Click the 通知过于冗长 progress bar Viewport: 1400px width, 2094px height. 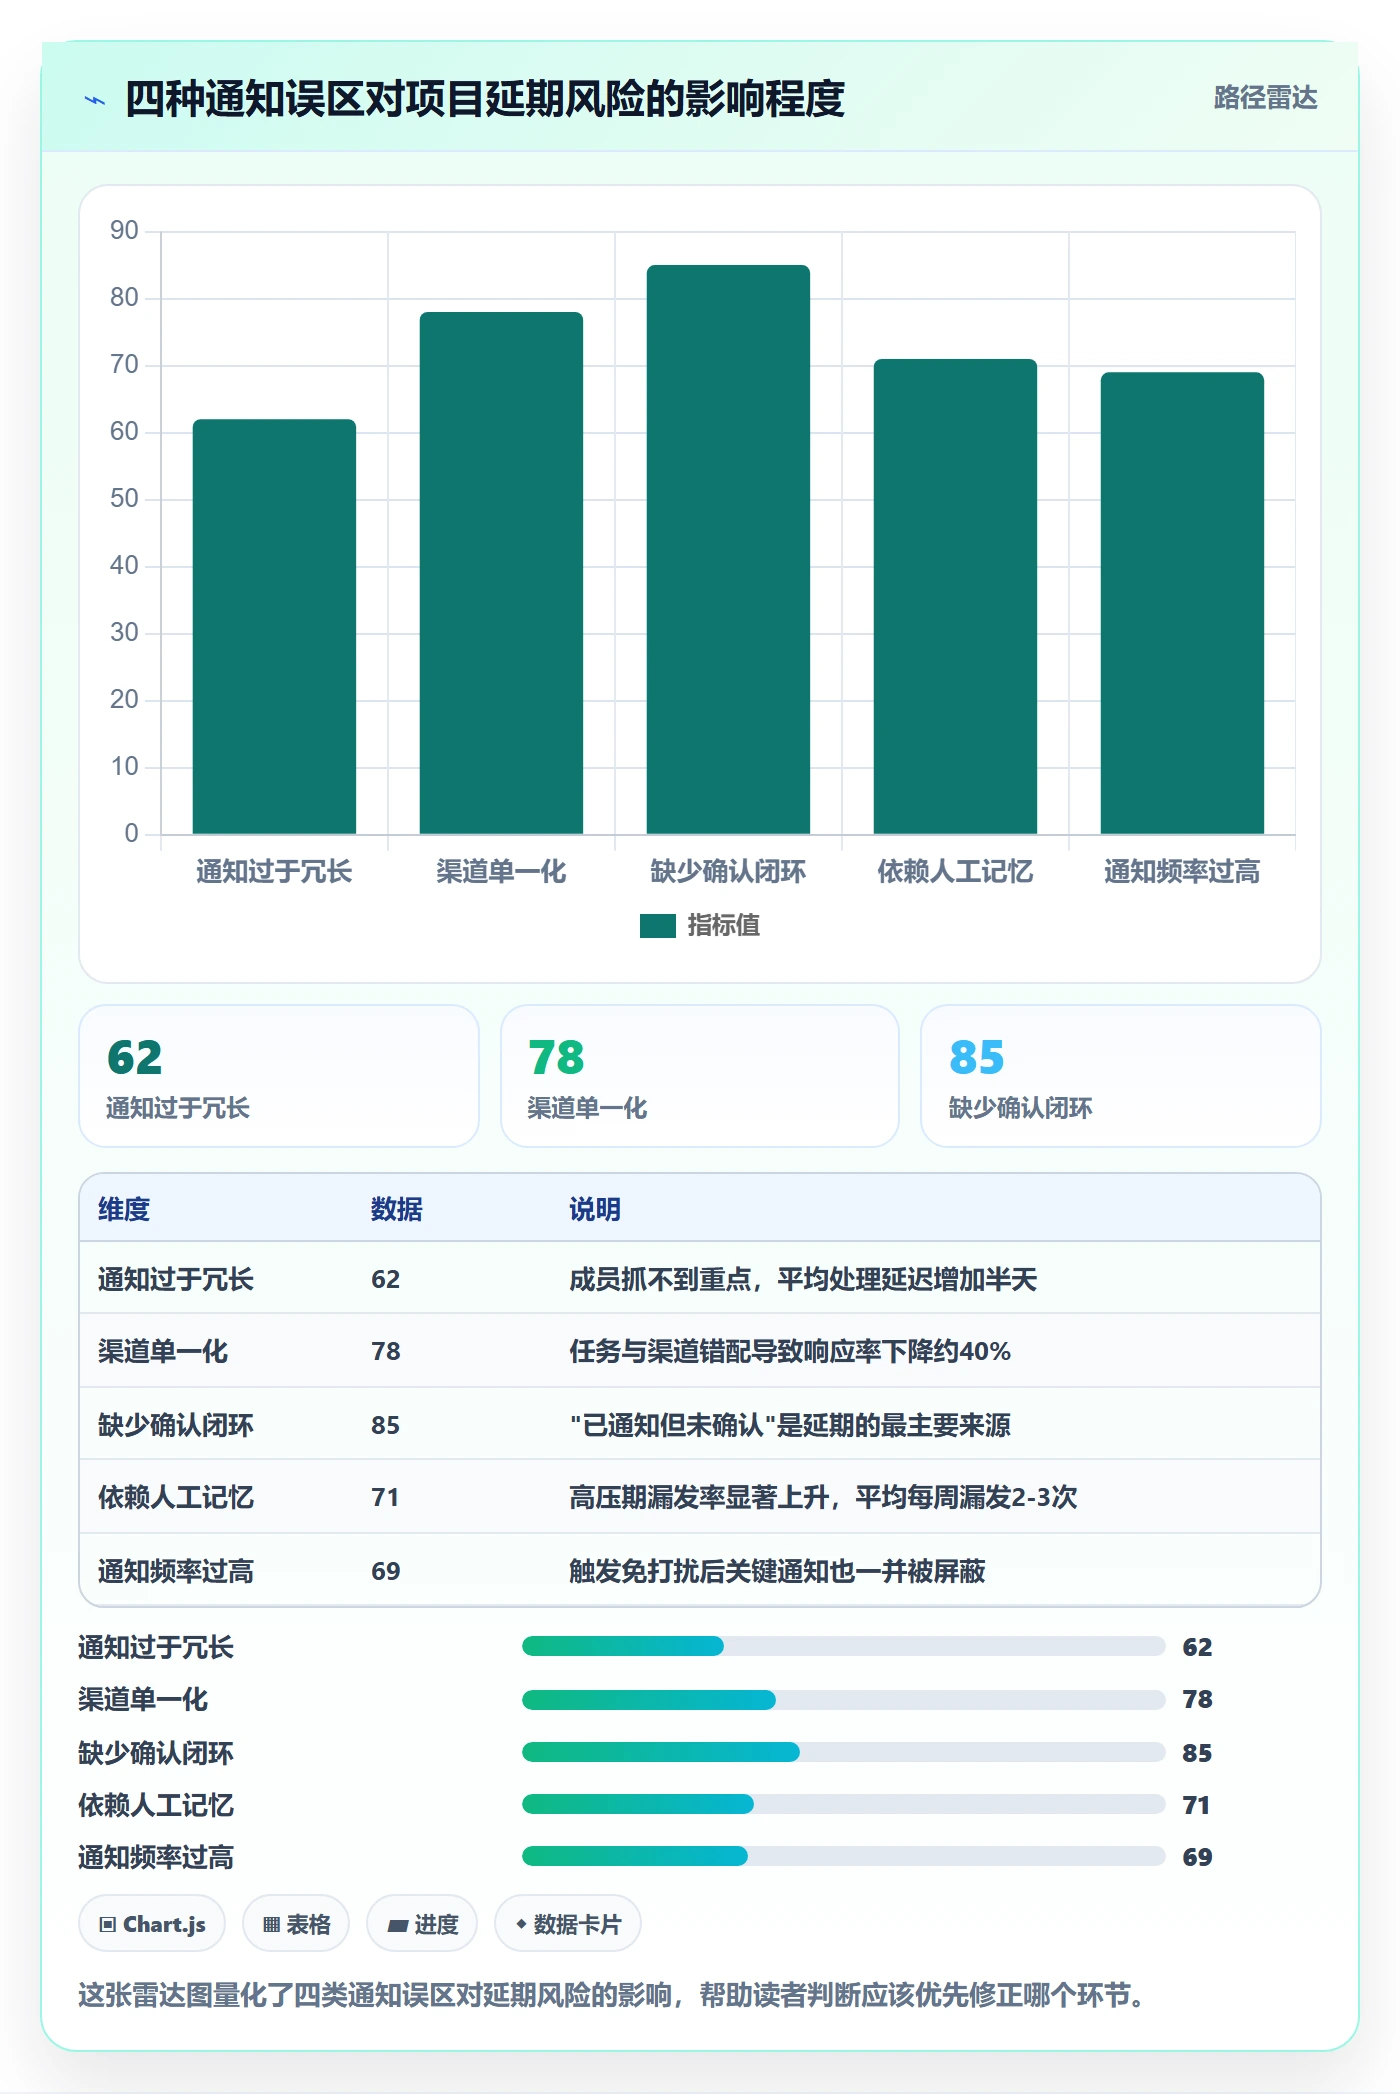coord(843,1646)
